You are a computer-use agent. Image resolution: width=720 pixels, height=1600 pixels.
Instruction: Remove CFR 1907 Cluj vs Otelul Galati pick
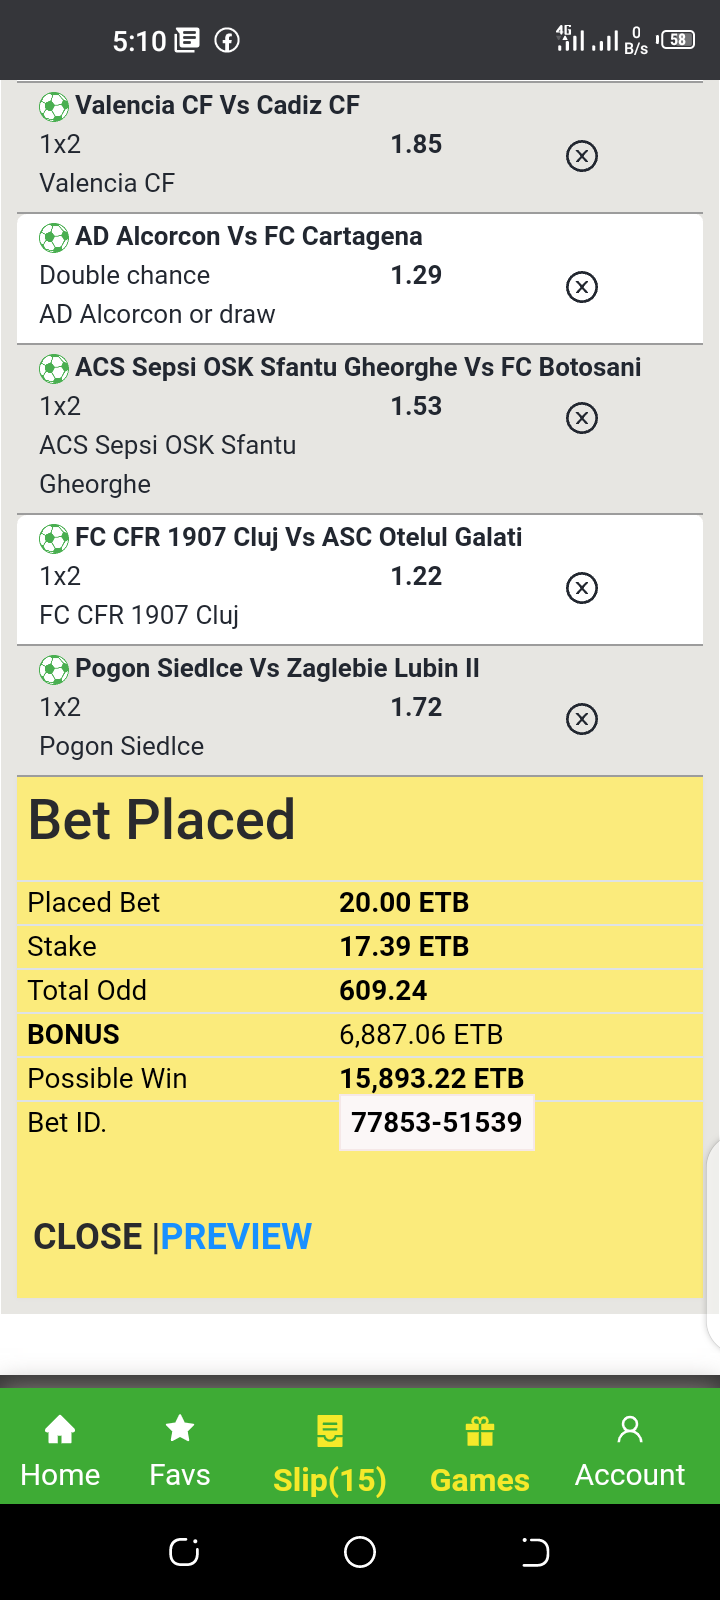[x=582, y=587]
